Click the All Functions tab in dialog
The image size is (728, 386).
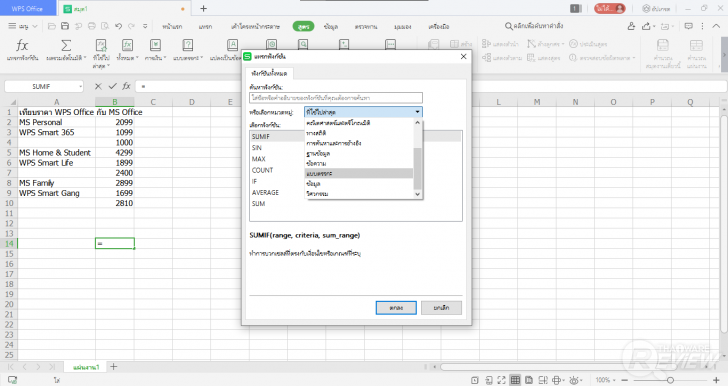pyautogui.click(x=269, y=73)
